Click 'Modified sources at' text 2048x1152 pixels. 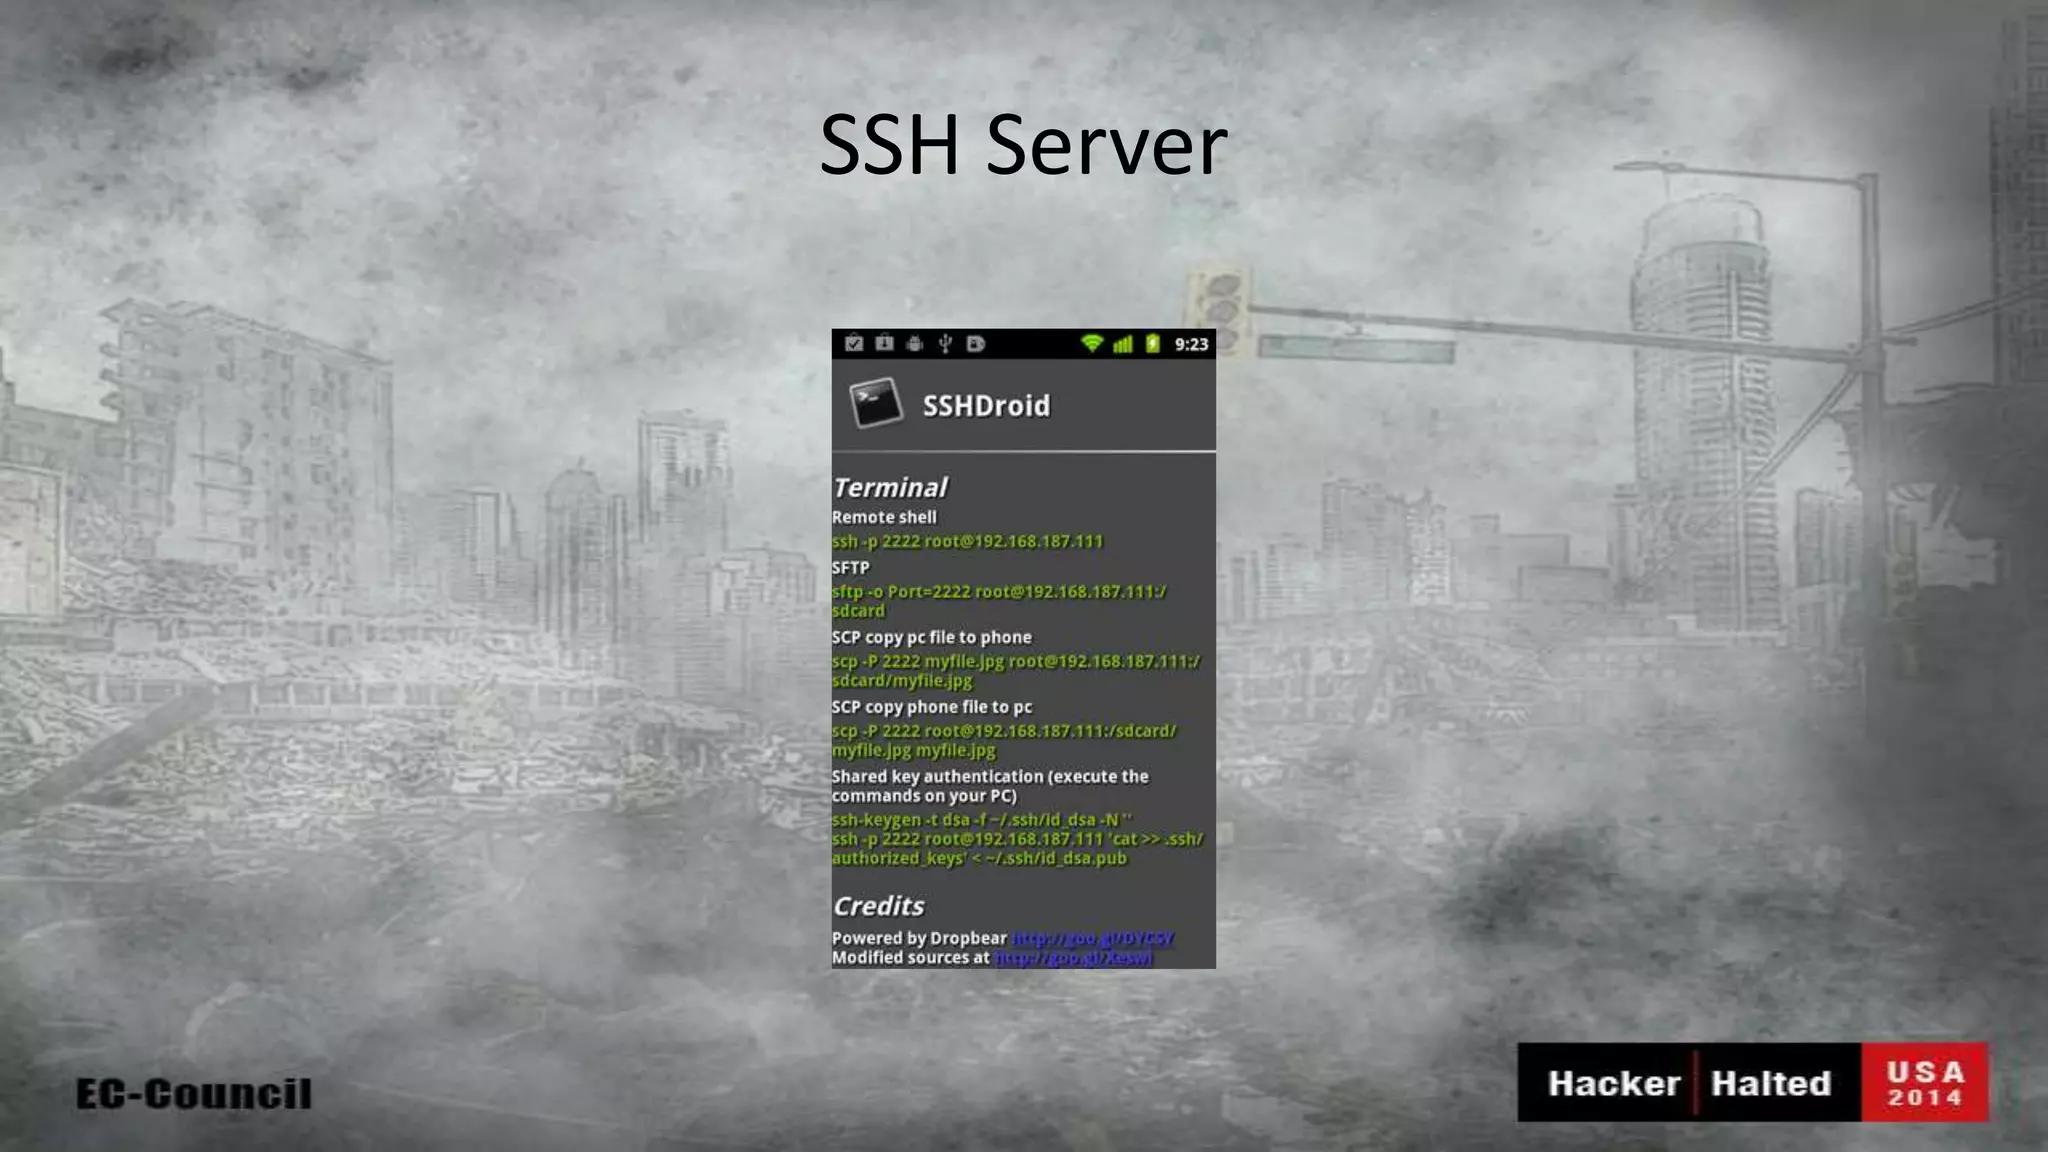[x=911, y=958]
